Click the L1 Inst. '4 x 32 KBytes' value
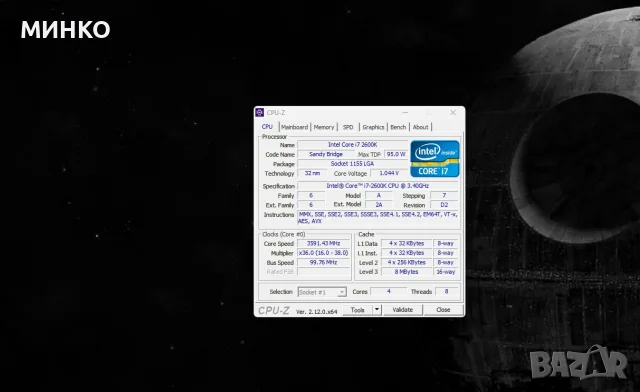The width and height of the screenshot is (640, 392). click(x=406, y=253)
